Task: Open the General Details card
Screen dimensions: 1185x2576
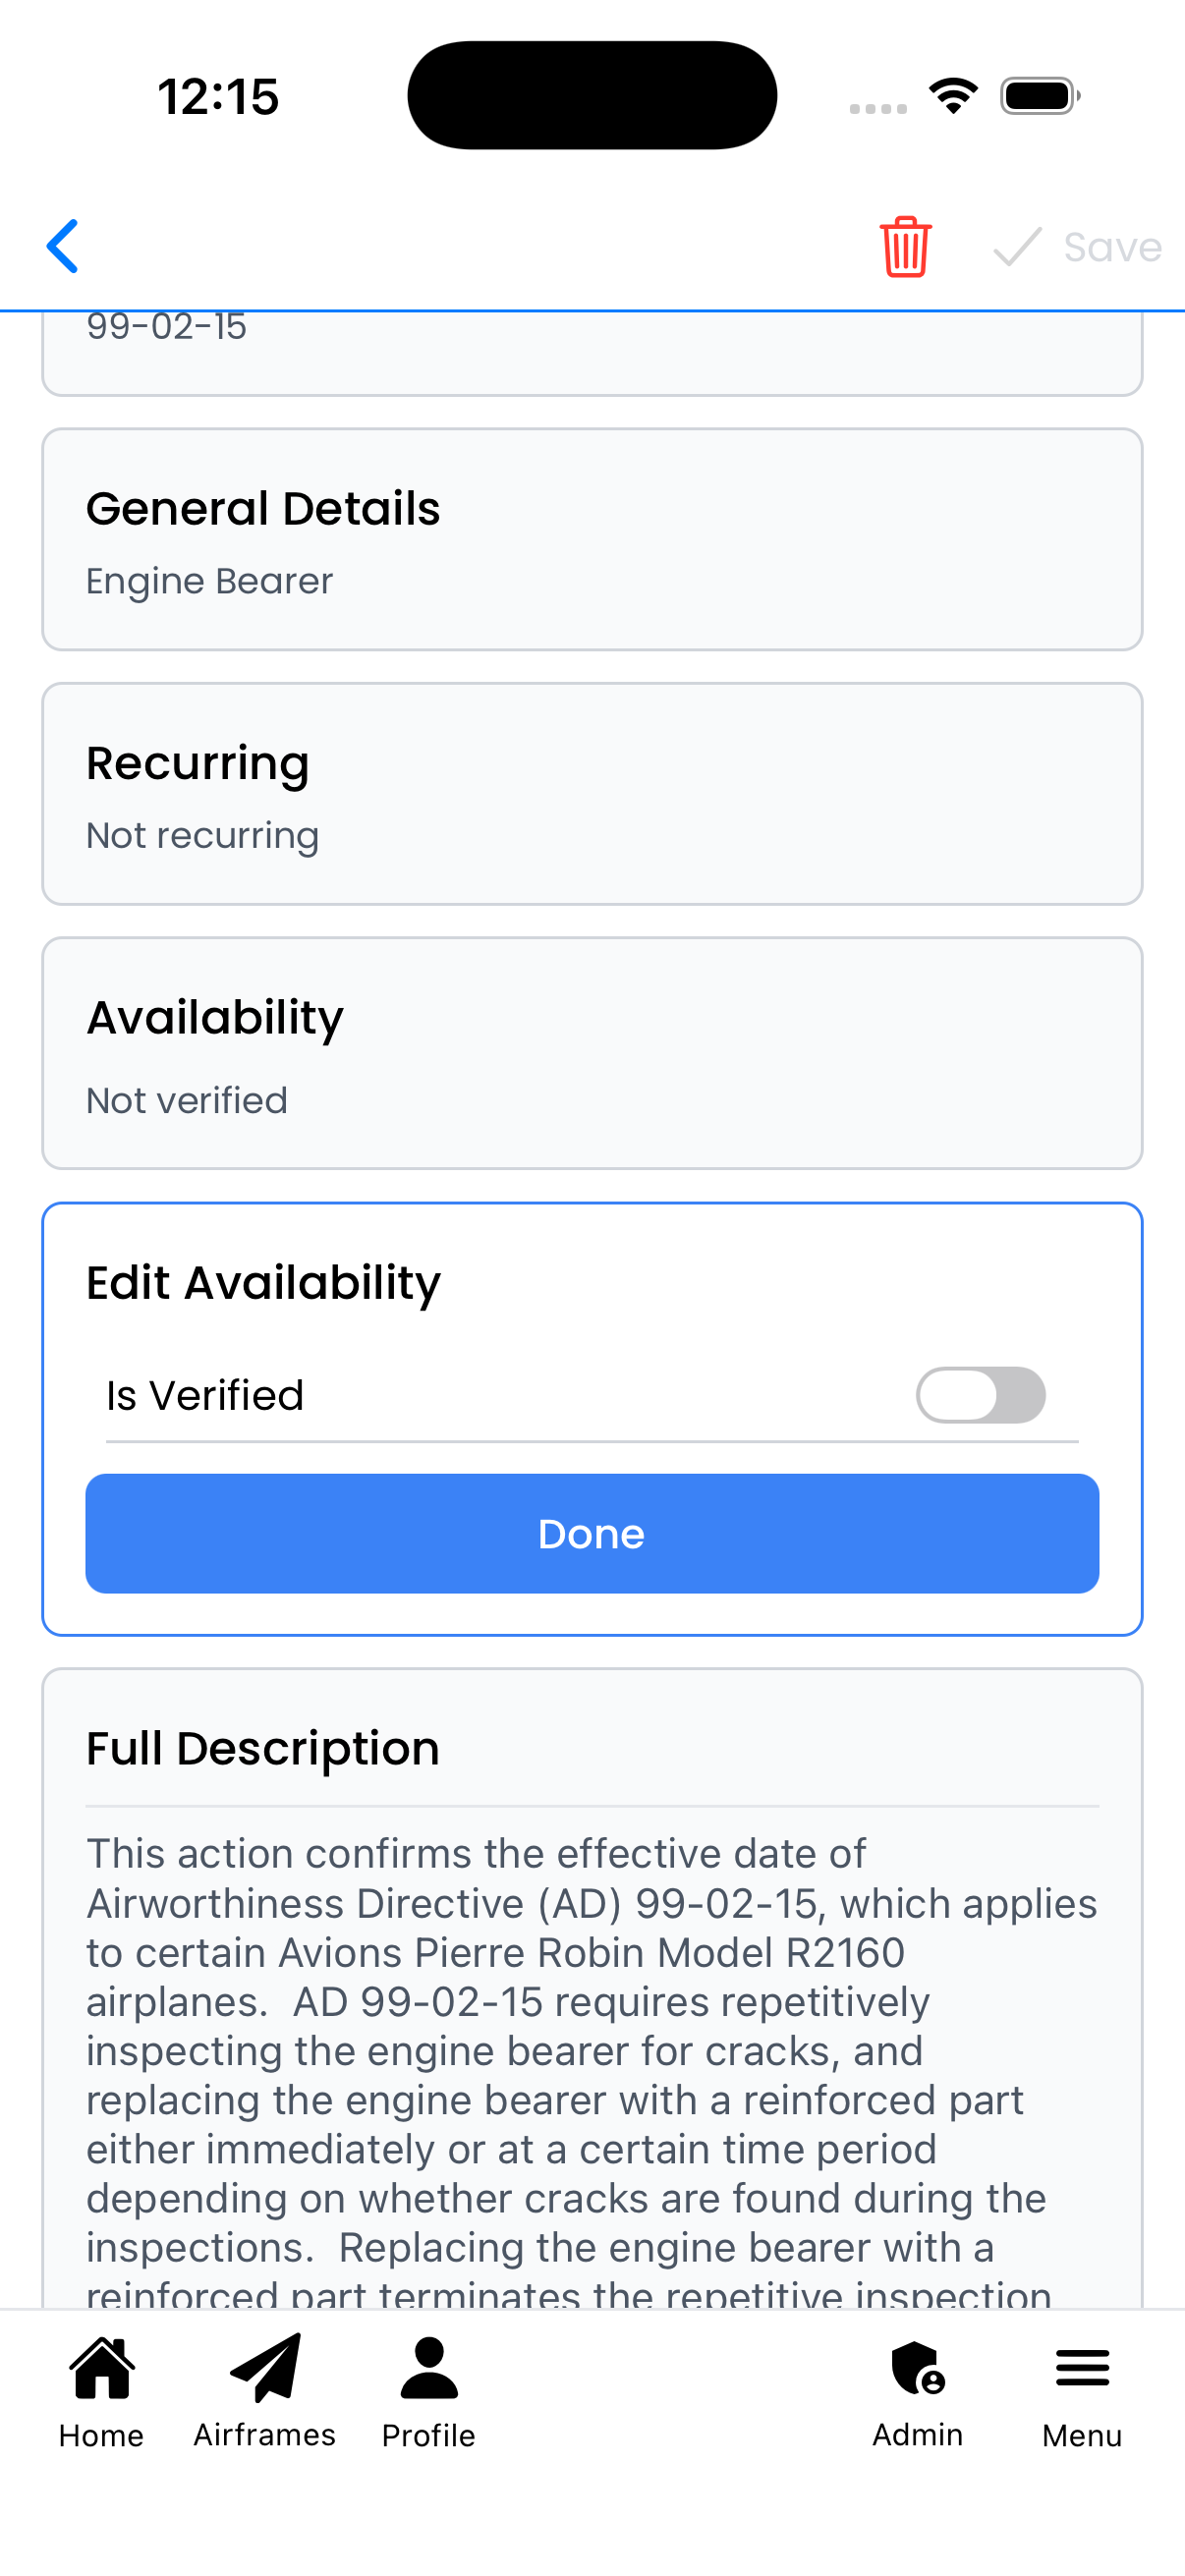Action: click(x=591, y=538)
